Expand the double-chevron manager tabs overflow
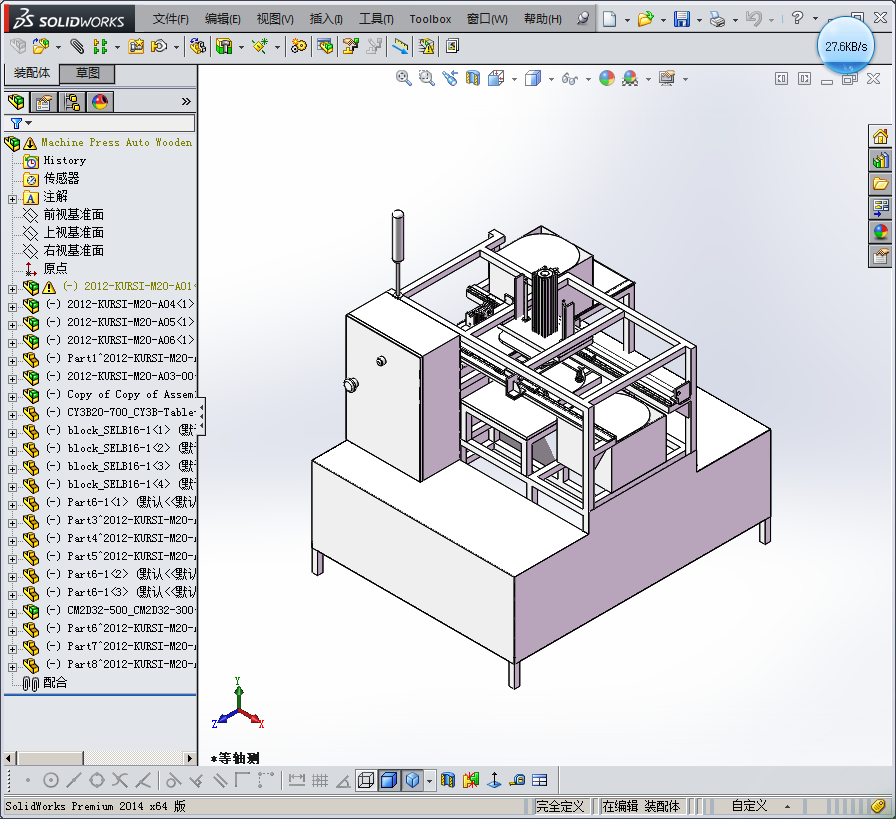Screen dimensions: 896x819 186,102
